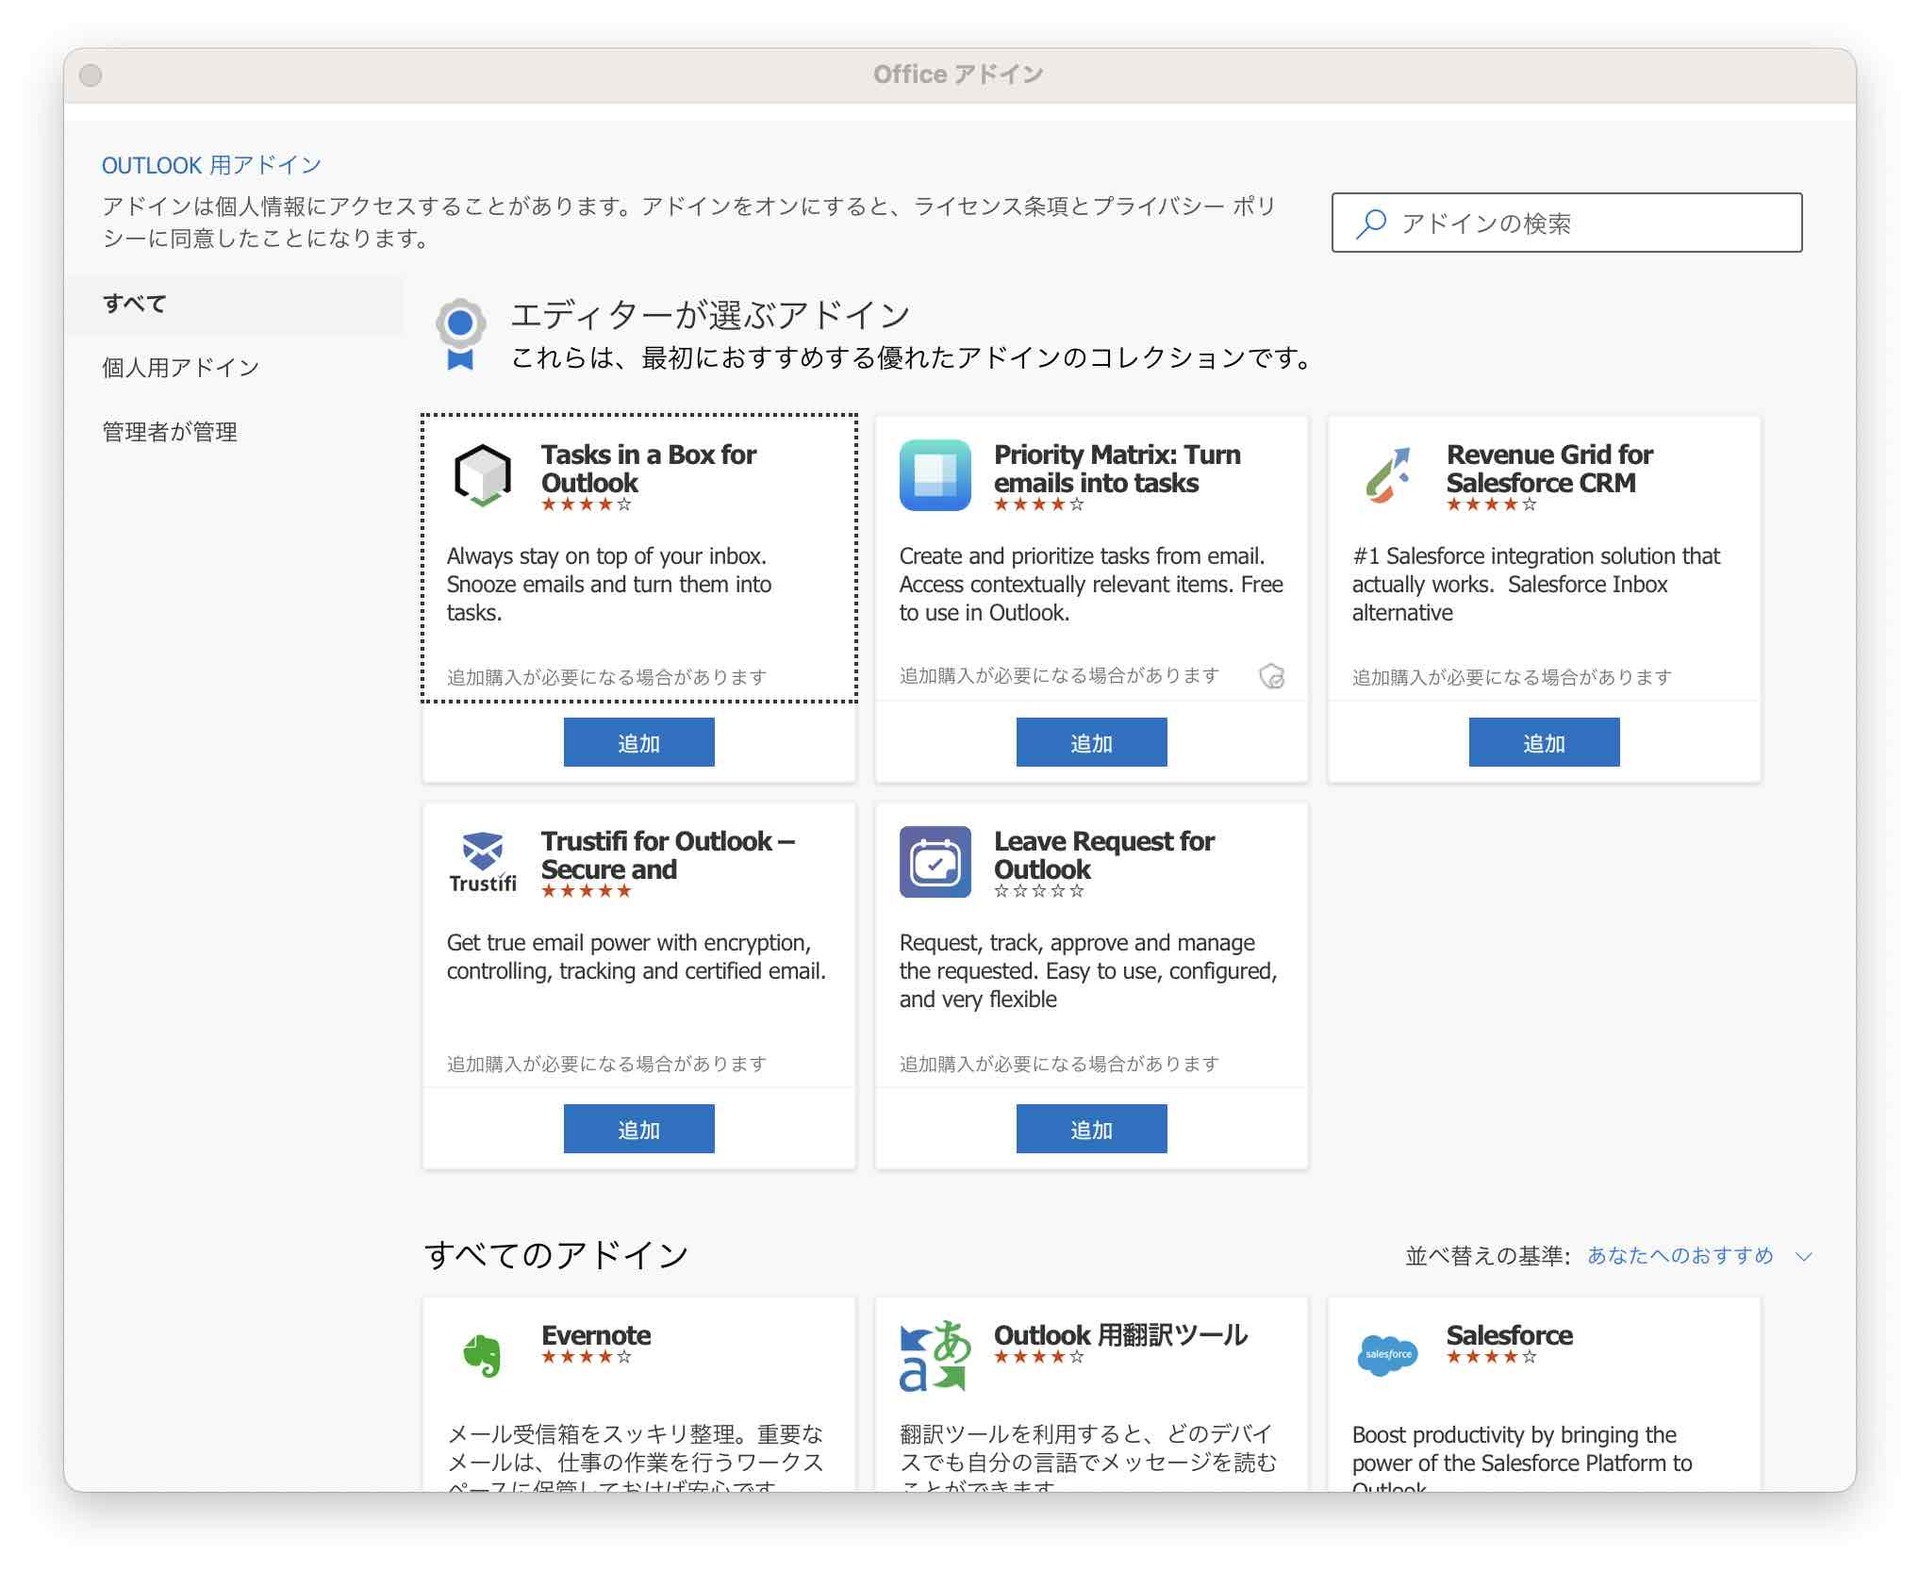Click the Outlook translator tool icon
Viewport: 1920px width, 1571px height.
point(935,1355)
